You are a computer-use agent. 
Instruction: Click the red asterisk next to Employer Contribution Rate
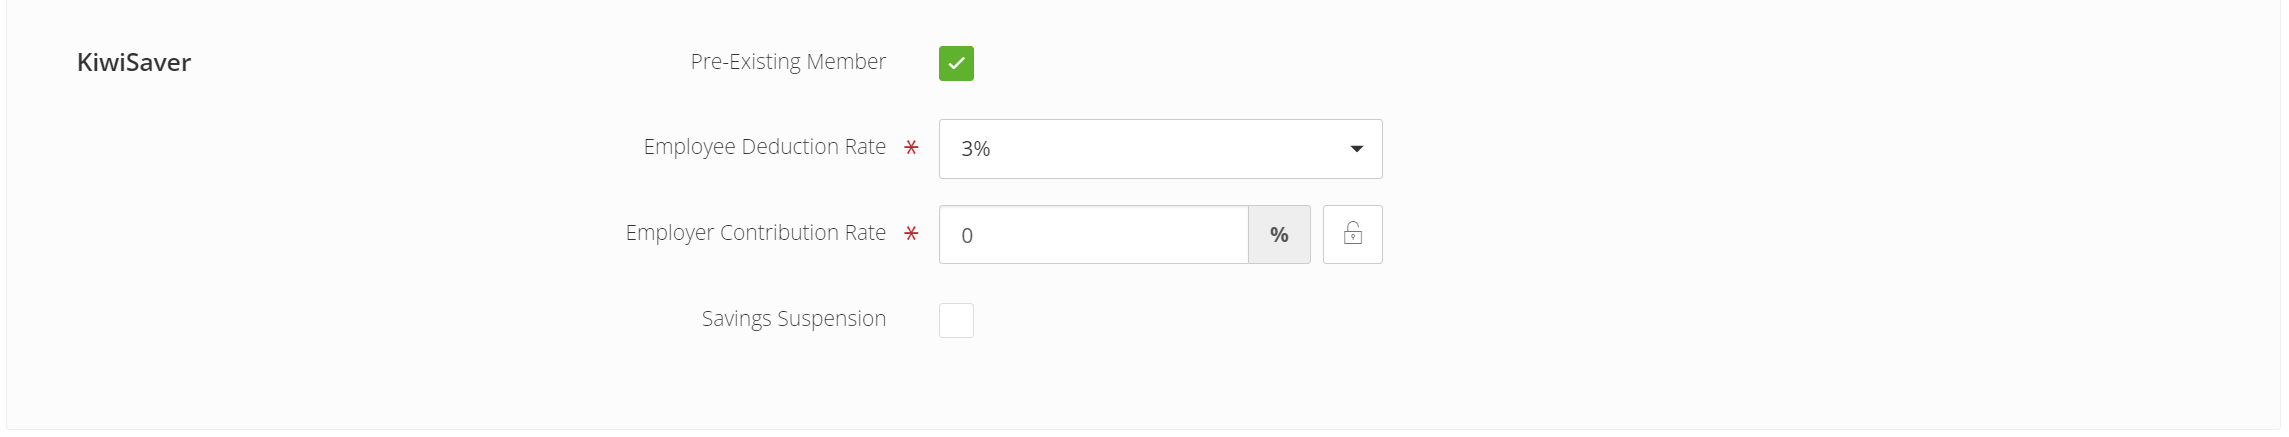point(911,234)
